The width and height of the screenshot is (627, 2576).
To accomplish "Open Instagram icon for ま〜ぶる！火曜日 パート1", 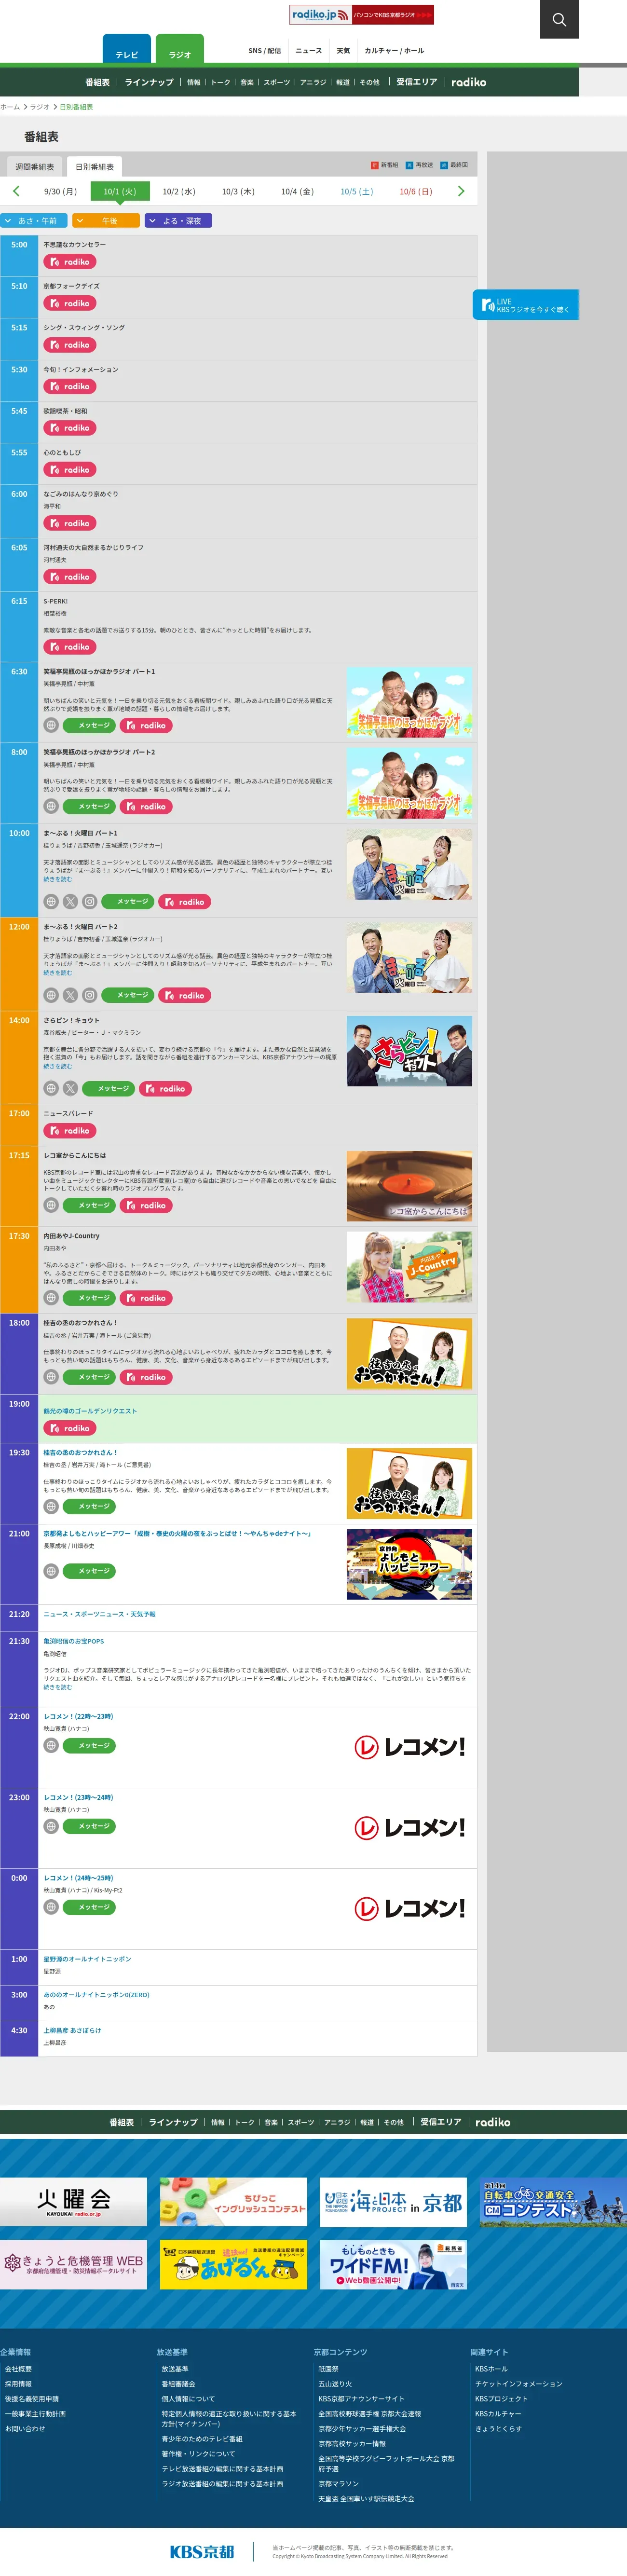I will click(x=89, y=902).
